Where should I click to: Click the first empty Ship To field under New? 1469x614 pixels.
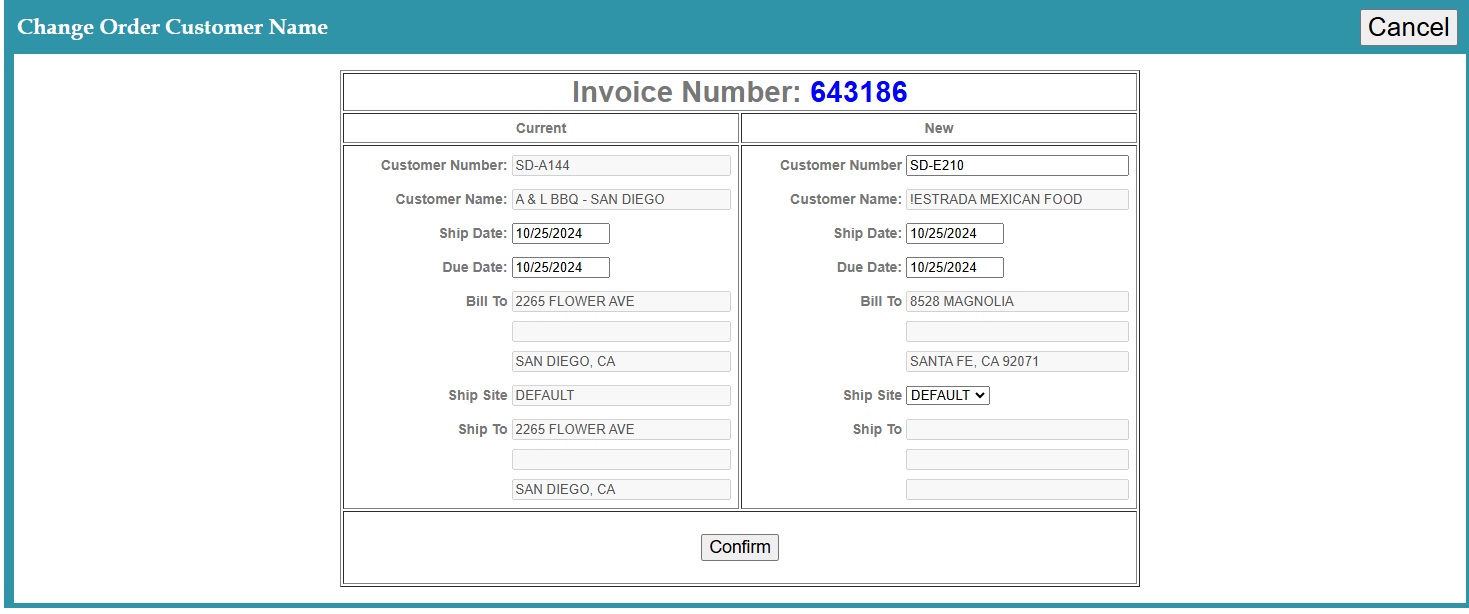pyautogui.click(x=1016, y=429)
